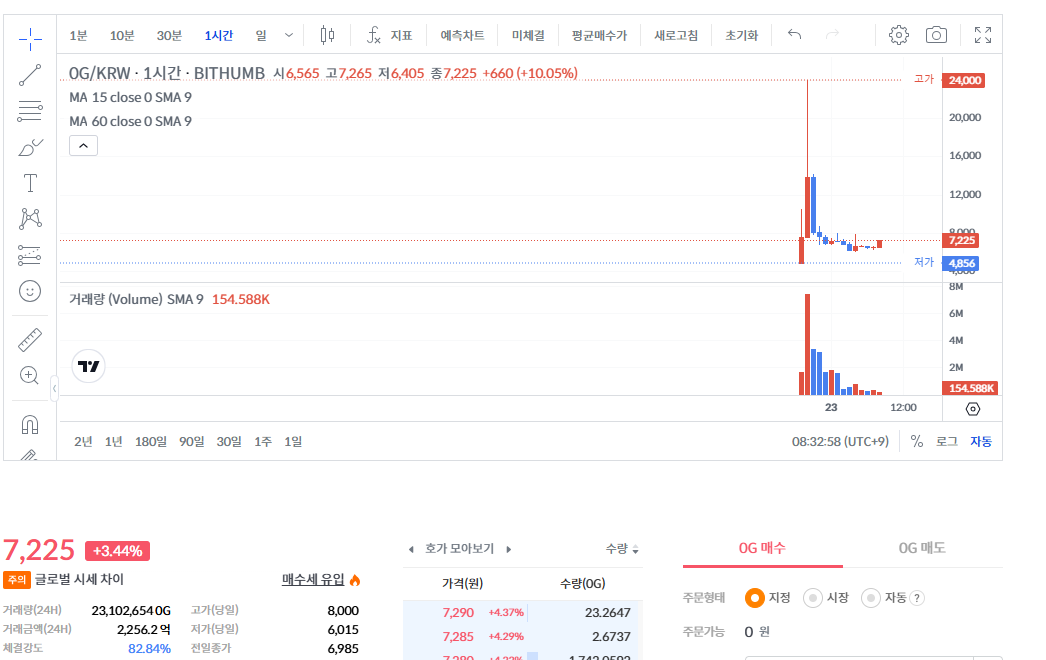Select the text annotation tool
1046x660 pixels.
click(30, 183)
